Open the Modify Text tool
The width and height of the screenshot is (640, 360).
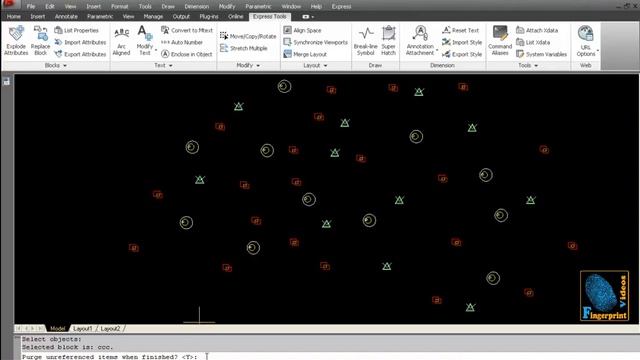pos(145,40)
